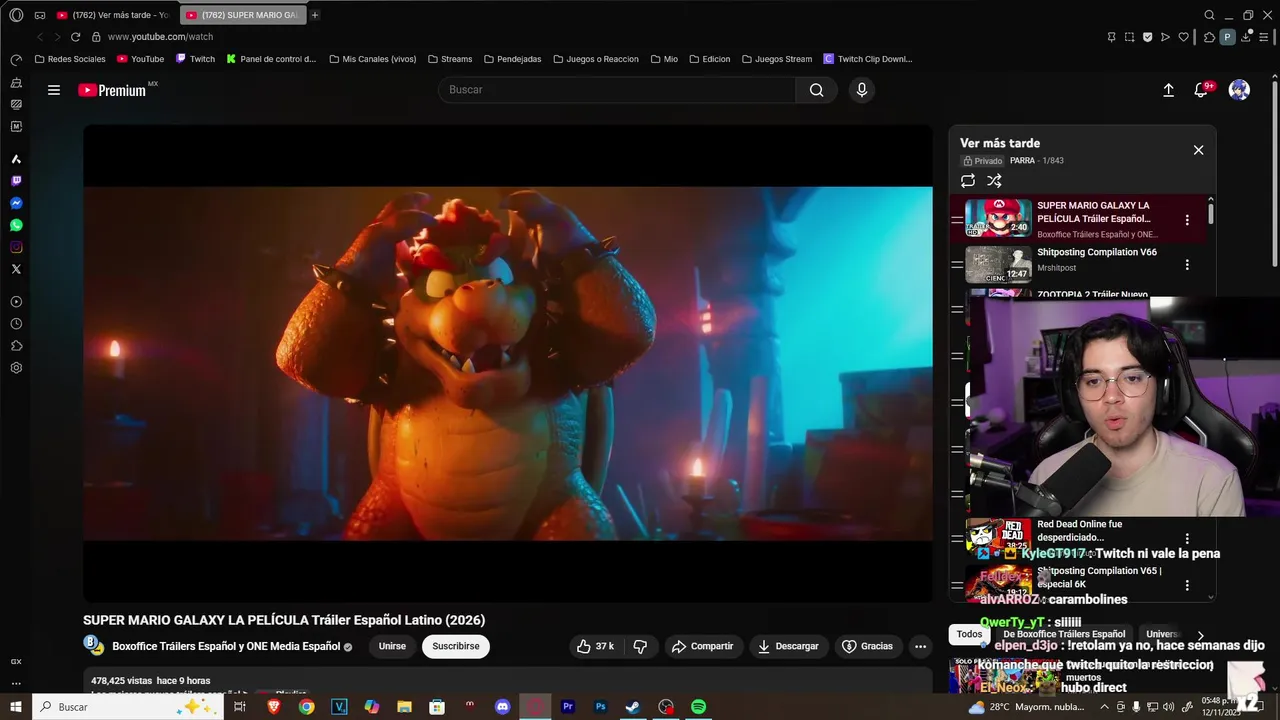Open Streams bookmarks folder
This screenshot has width=1280, height=720.
click(x=450, y=59)
